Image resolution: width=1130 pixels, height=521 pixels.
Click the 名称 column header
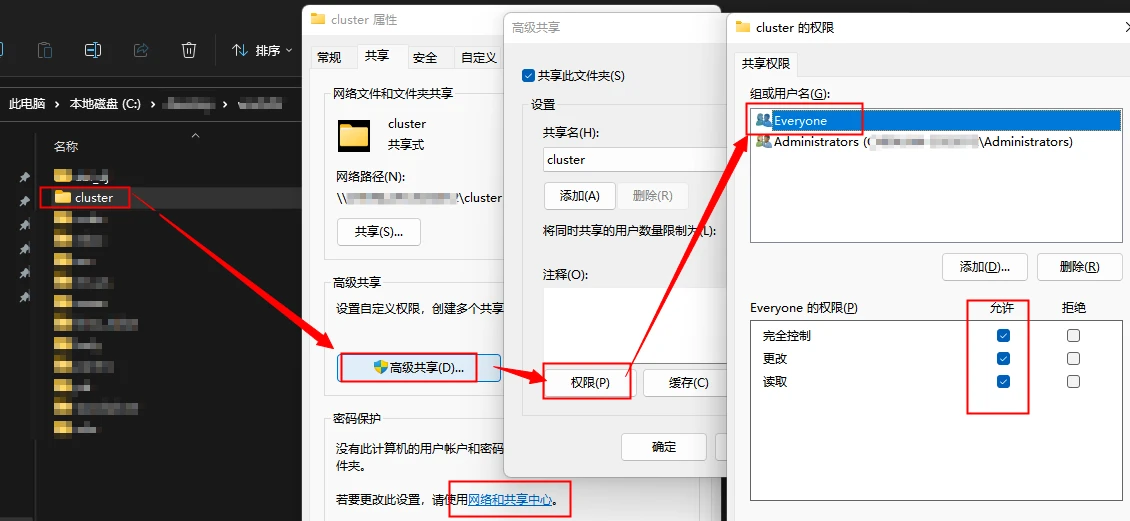[66, 146]
